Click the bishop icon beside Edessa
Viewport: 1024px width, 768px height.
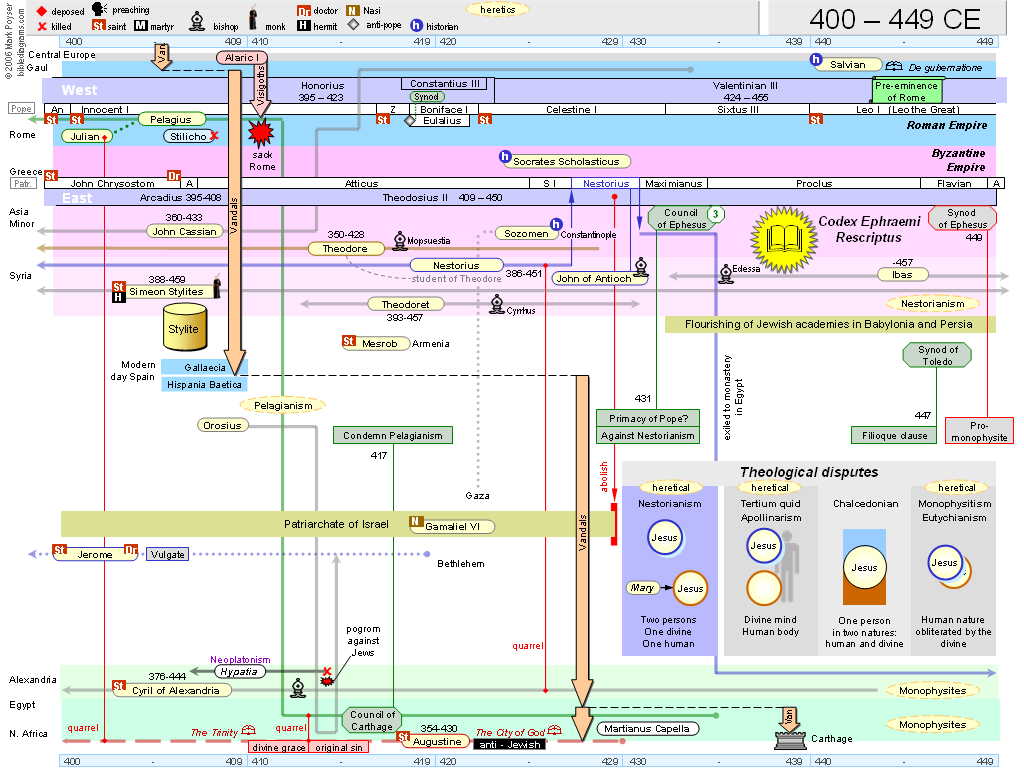coord(724,270)
